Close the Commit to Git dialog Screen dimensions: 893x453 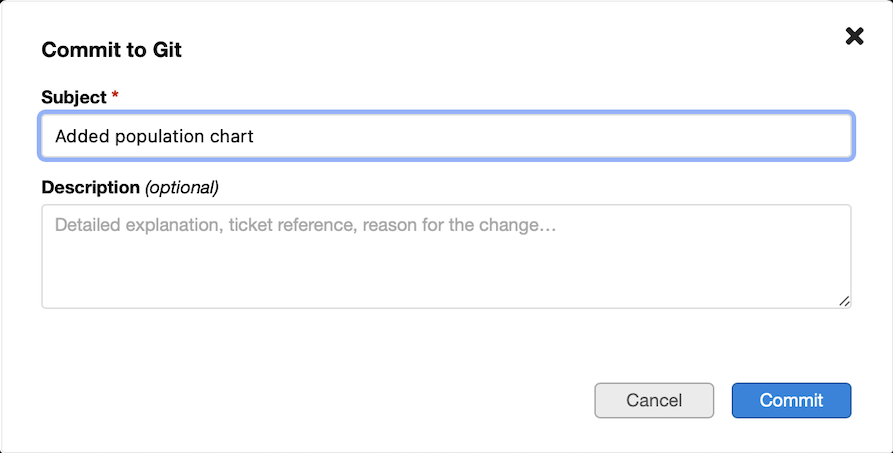coord(854,37)
